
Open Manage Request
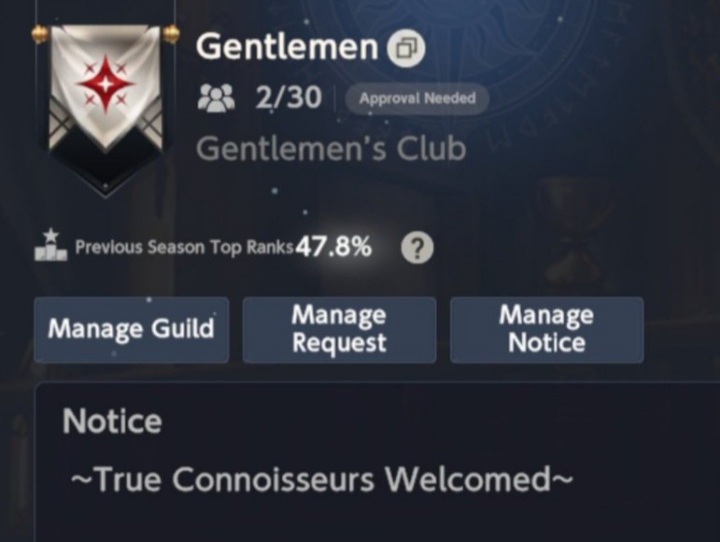coord(339,330)
